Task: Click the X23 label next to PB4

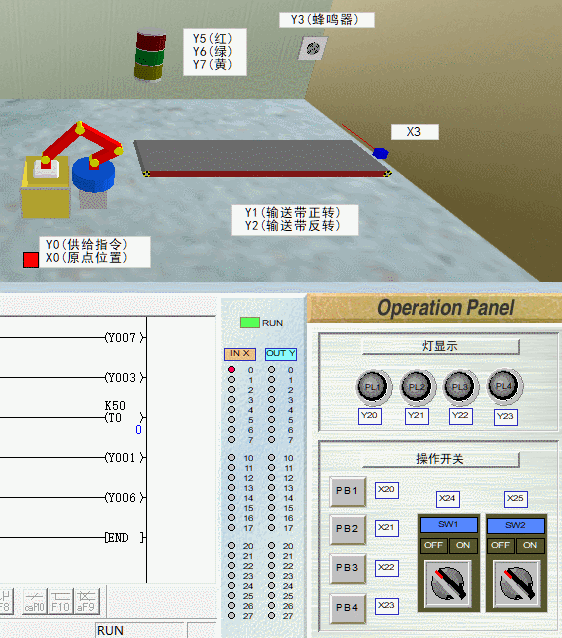Action: [387, 606]
